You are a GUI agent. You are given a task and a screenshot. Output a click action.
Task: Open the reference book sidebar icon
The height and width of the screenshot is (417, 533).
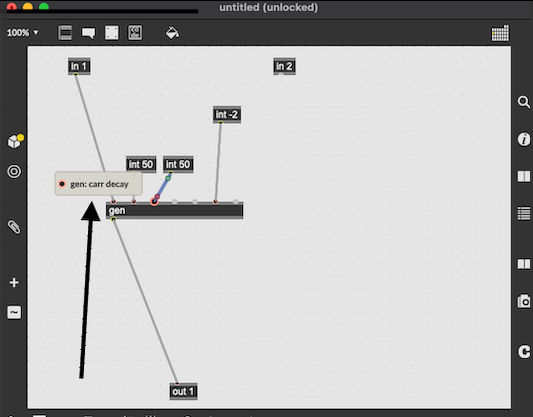pos(524,176)
